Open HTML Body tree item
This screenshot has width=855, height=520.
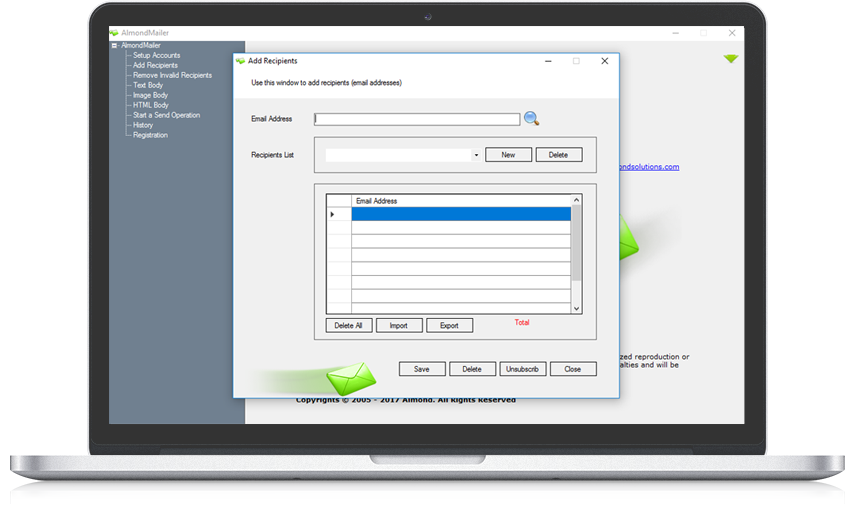pyautogui.click(x=151, y=105)
